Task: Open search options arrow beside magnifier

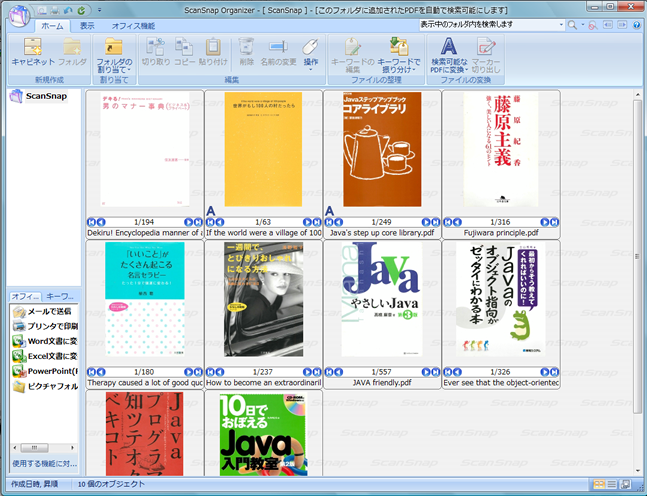Action: coord(583,25)
